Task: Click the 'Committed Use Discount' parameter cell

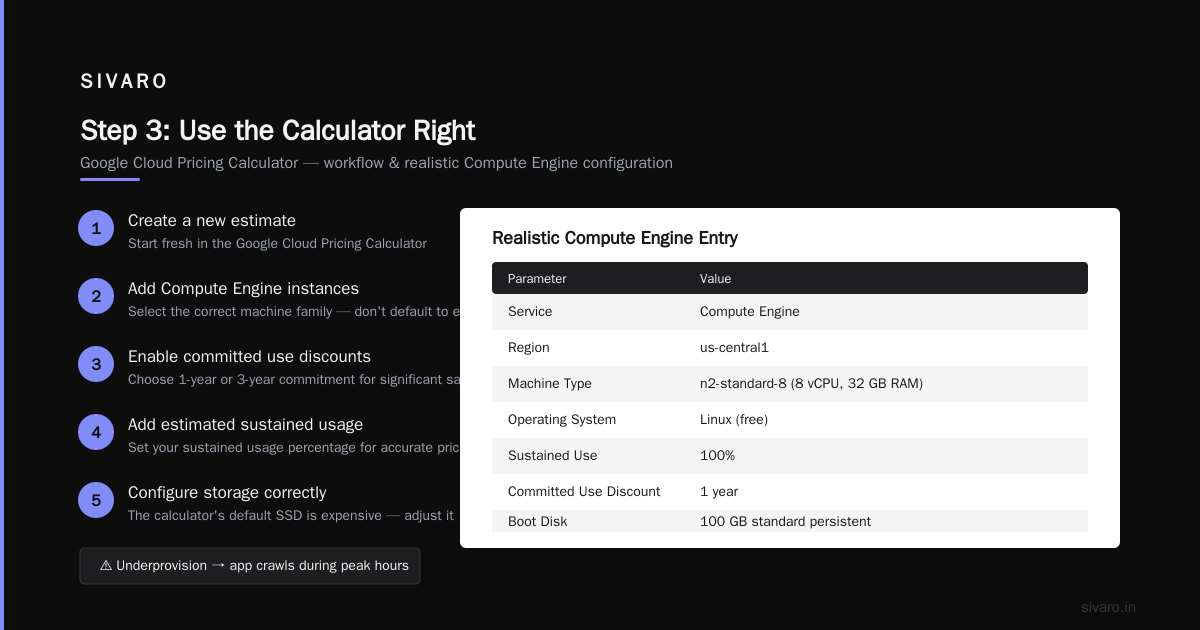Action: point(584,492)
